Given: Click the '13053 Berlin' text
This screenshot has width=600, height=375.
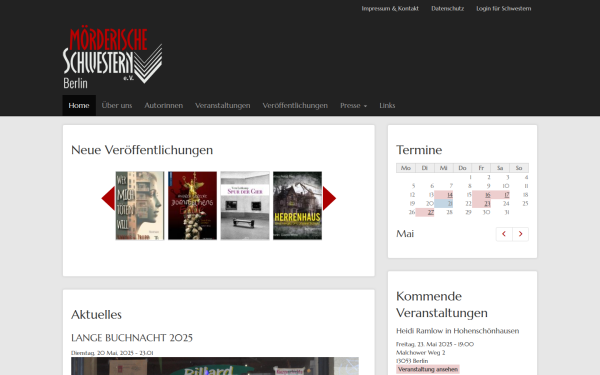Looking at the screenshot, I should pos(412,361).
